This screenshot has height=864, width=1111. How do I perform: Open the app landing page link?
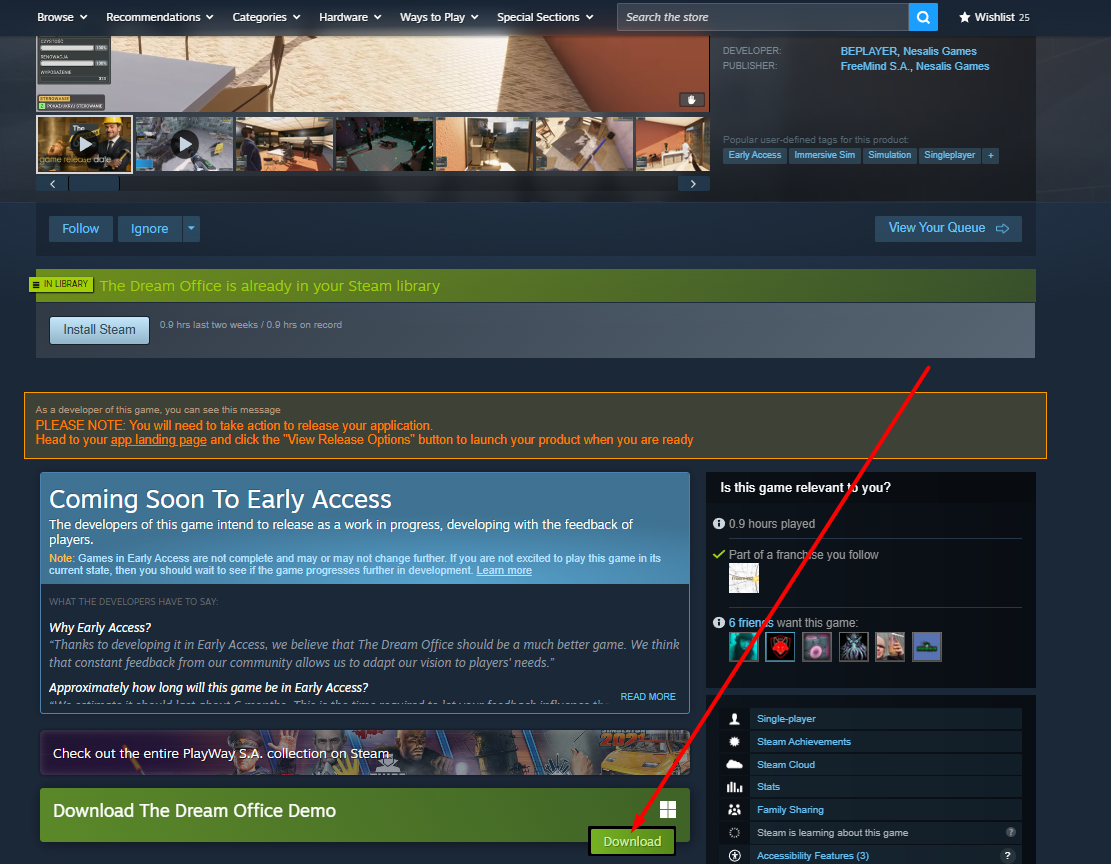tap(159, 439)
